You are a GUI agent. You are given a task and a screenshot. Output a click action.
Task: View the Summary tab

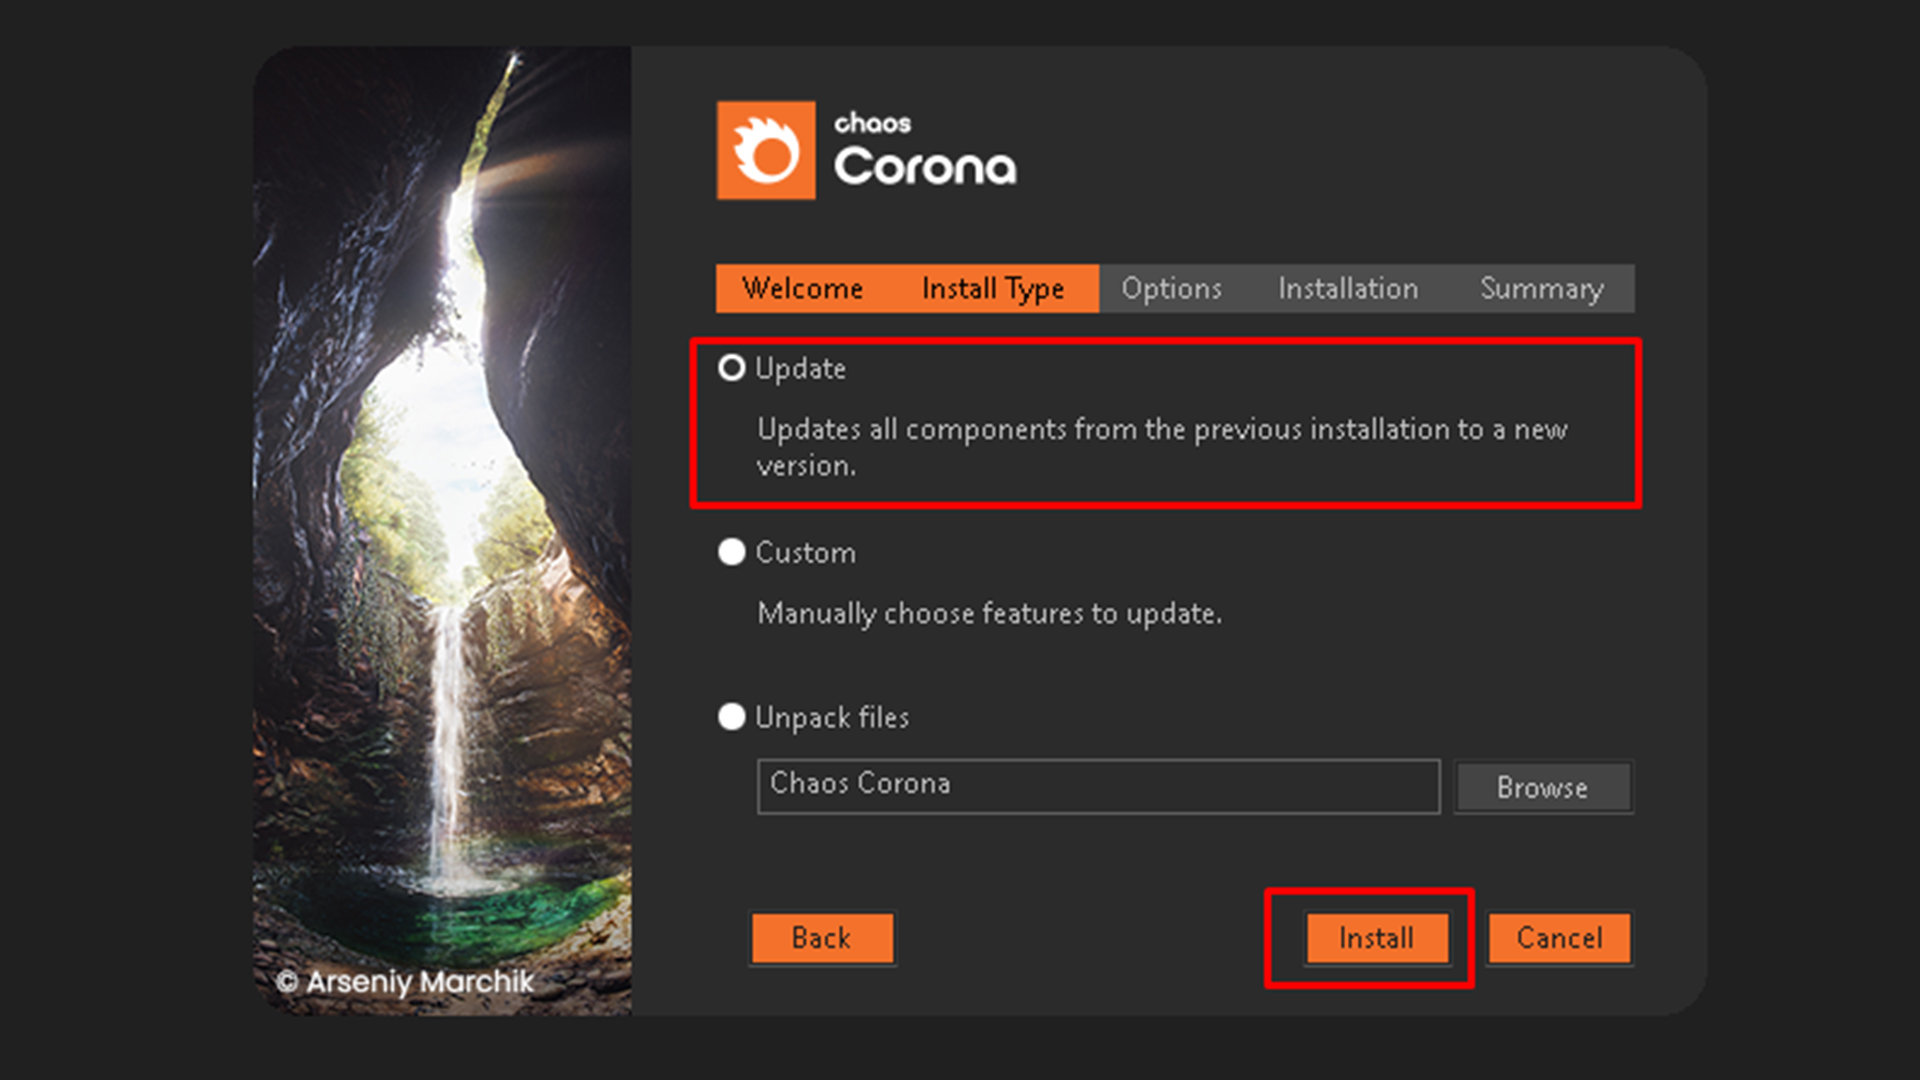[1541, 288]
